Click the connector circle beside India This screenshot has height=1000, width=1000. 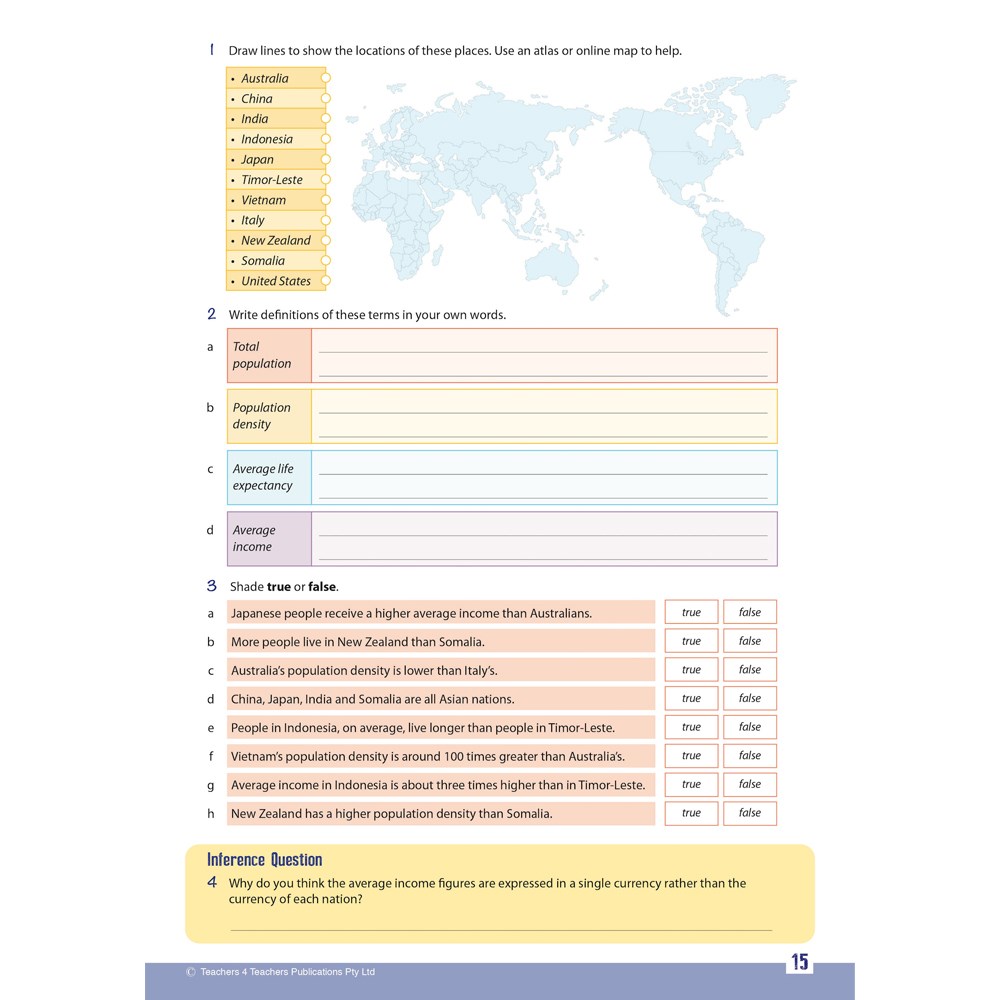(x=325, y=119)
